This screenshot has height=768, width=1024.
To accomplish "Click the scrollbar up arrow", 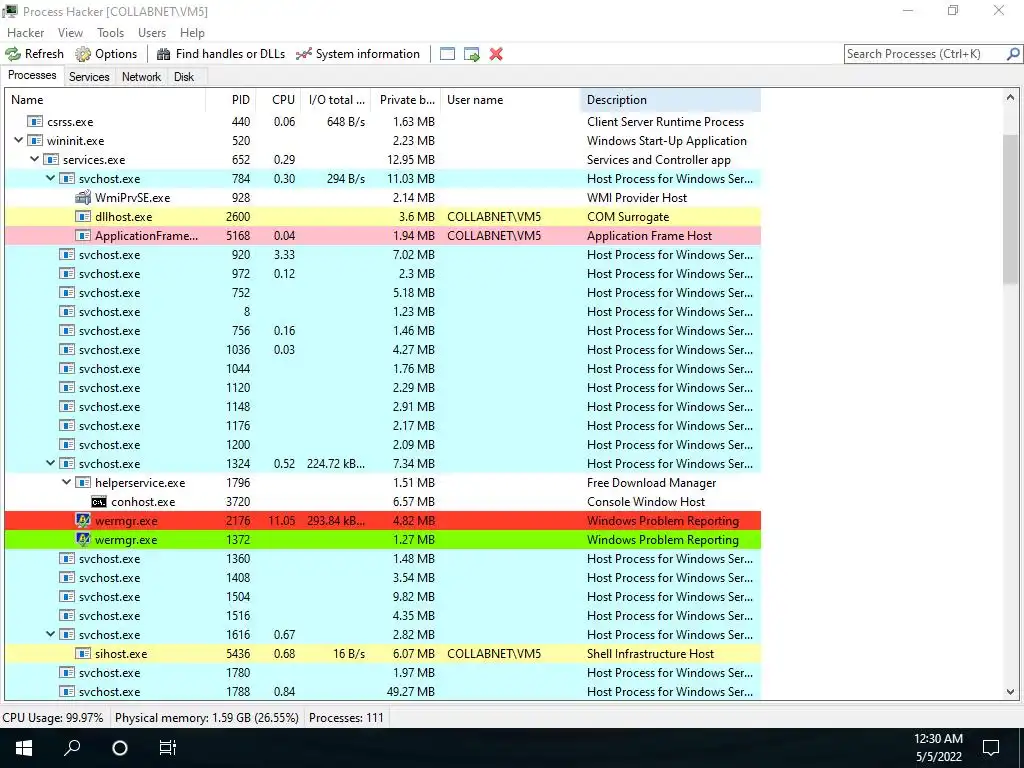I will click(x=1010, y=98).
